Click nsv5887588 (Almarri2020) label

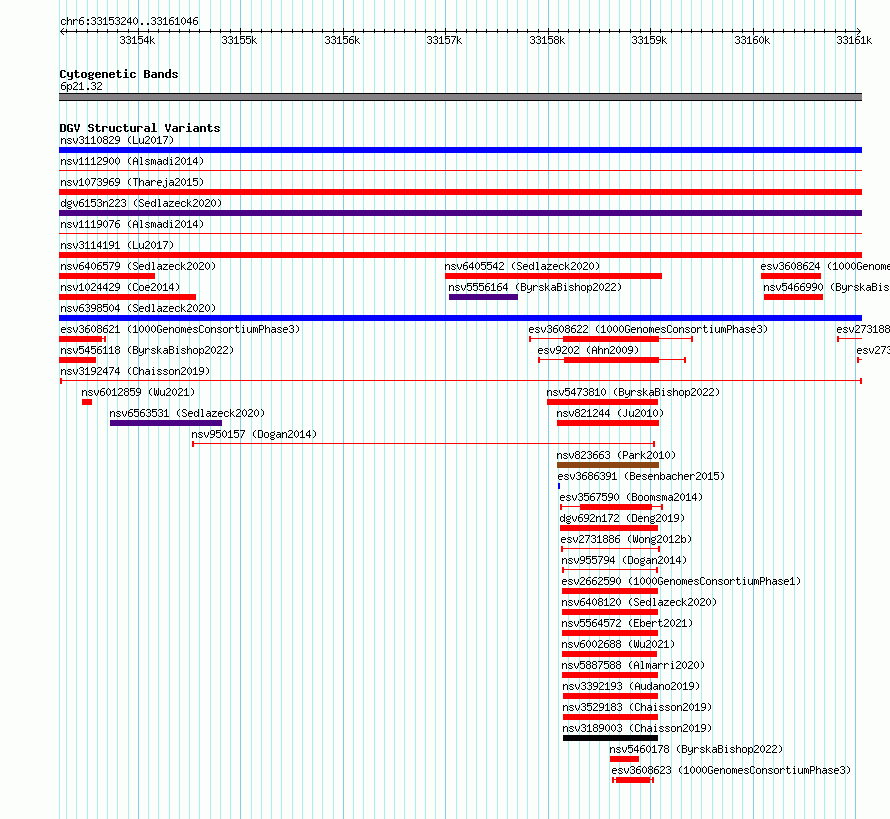click(633, 665)
